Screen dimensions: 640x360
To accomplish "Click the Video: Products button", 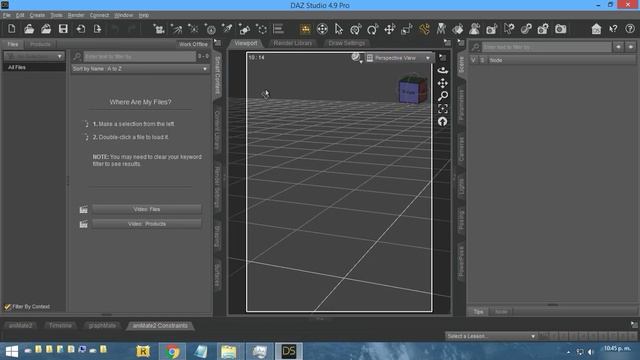I will (147, 224).
